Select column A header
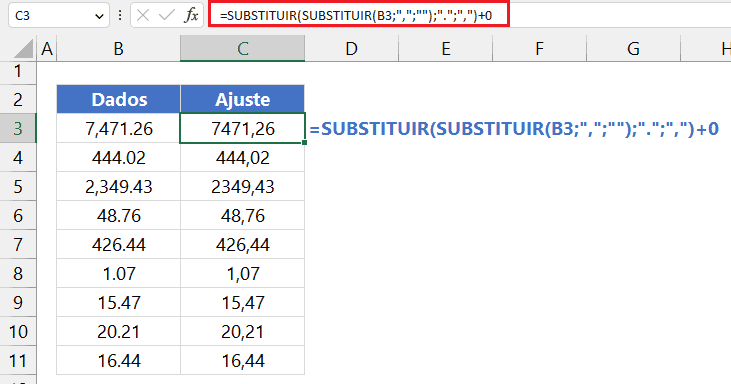Image resolution: width=731 pixels, height=384 pixels. click(x=47, y=48)
